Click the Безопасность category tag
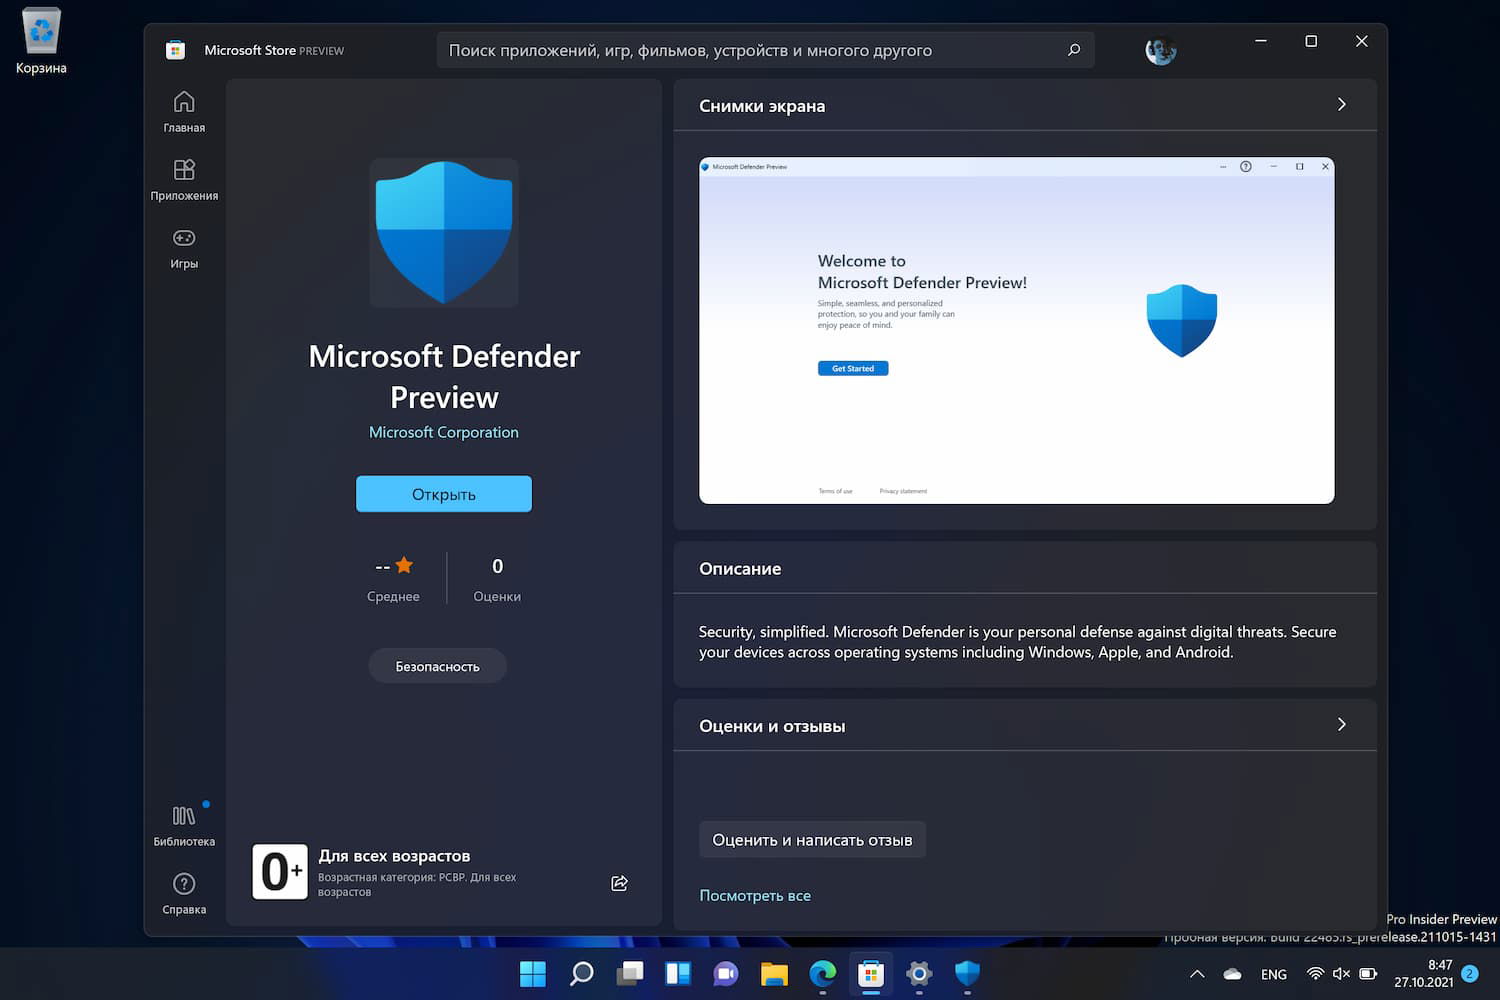Screen dimensions: 1500x1000 [x=437, y=666]
